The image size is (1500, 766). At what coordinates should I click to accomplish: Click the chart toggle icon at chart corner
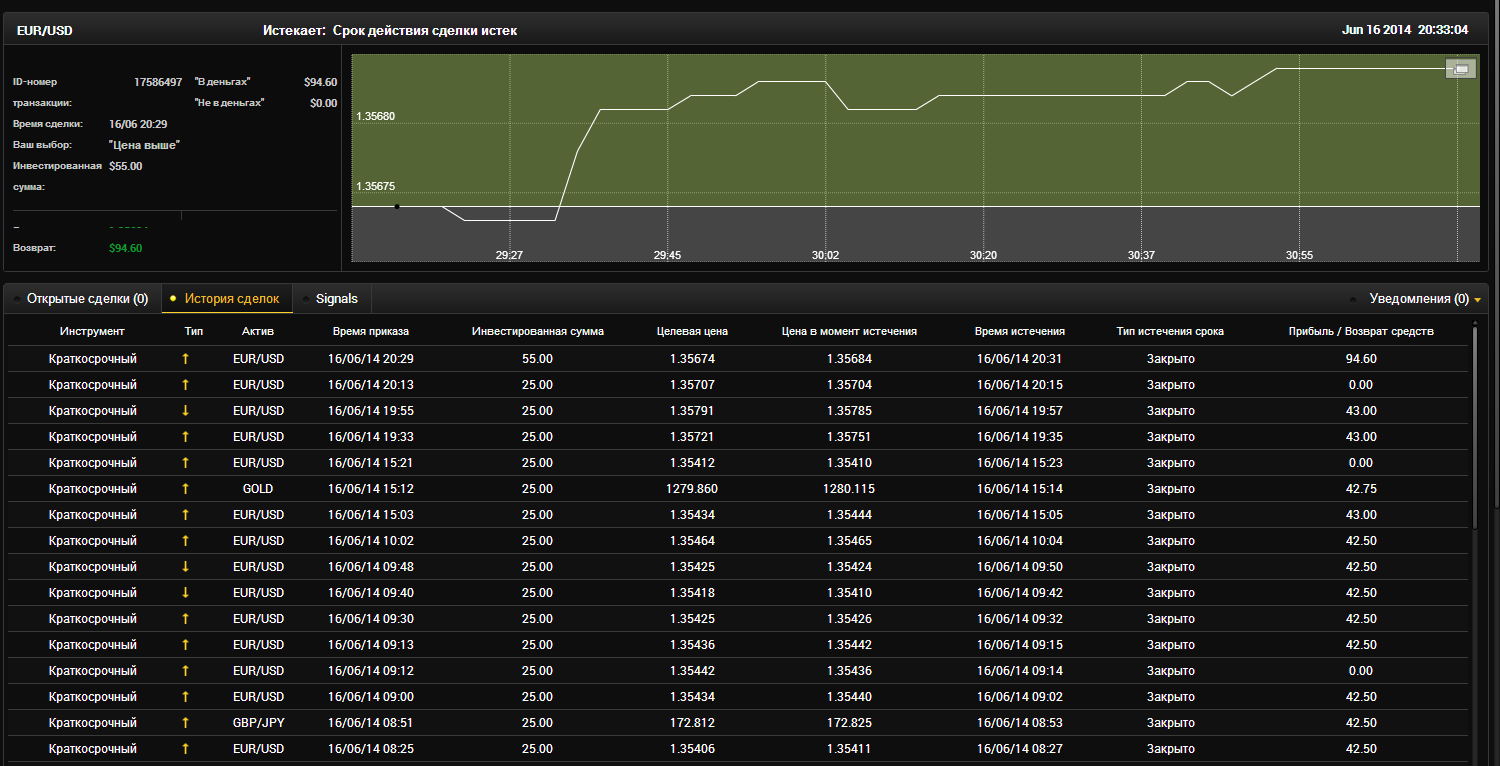click(x=1460, y=69)
